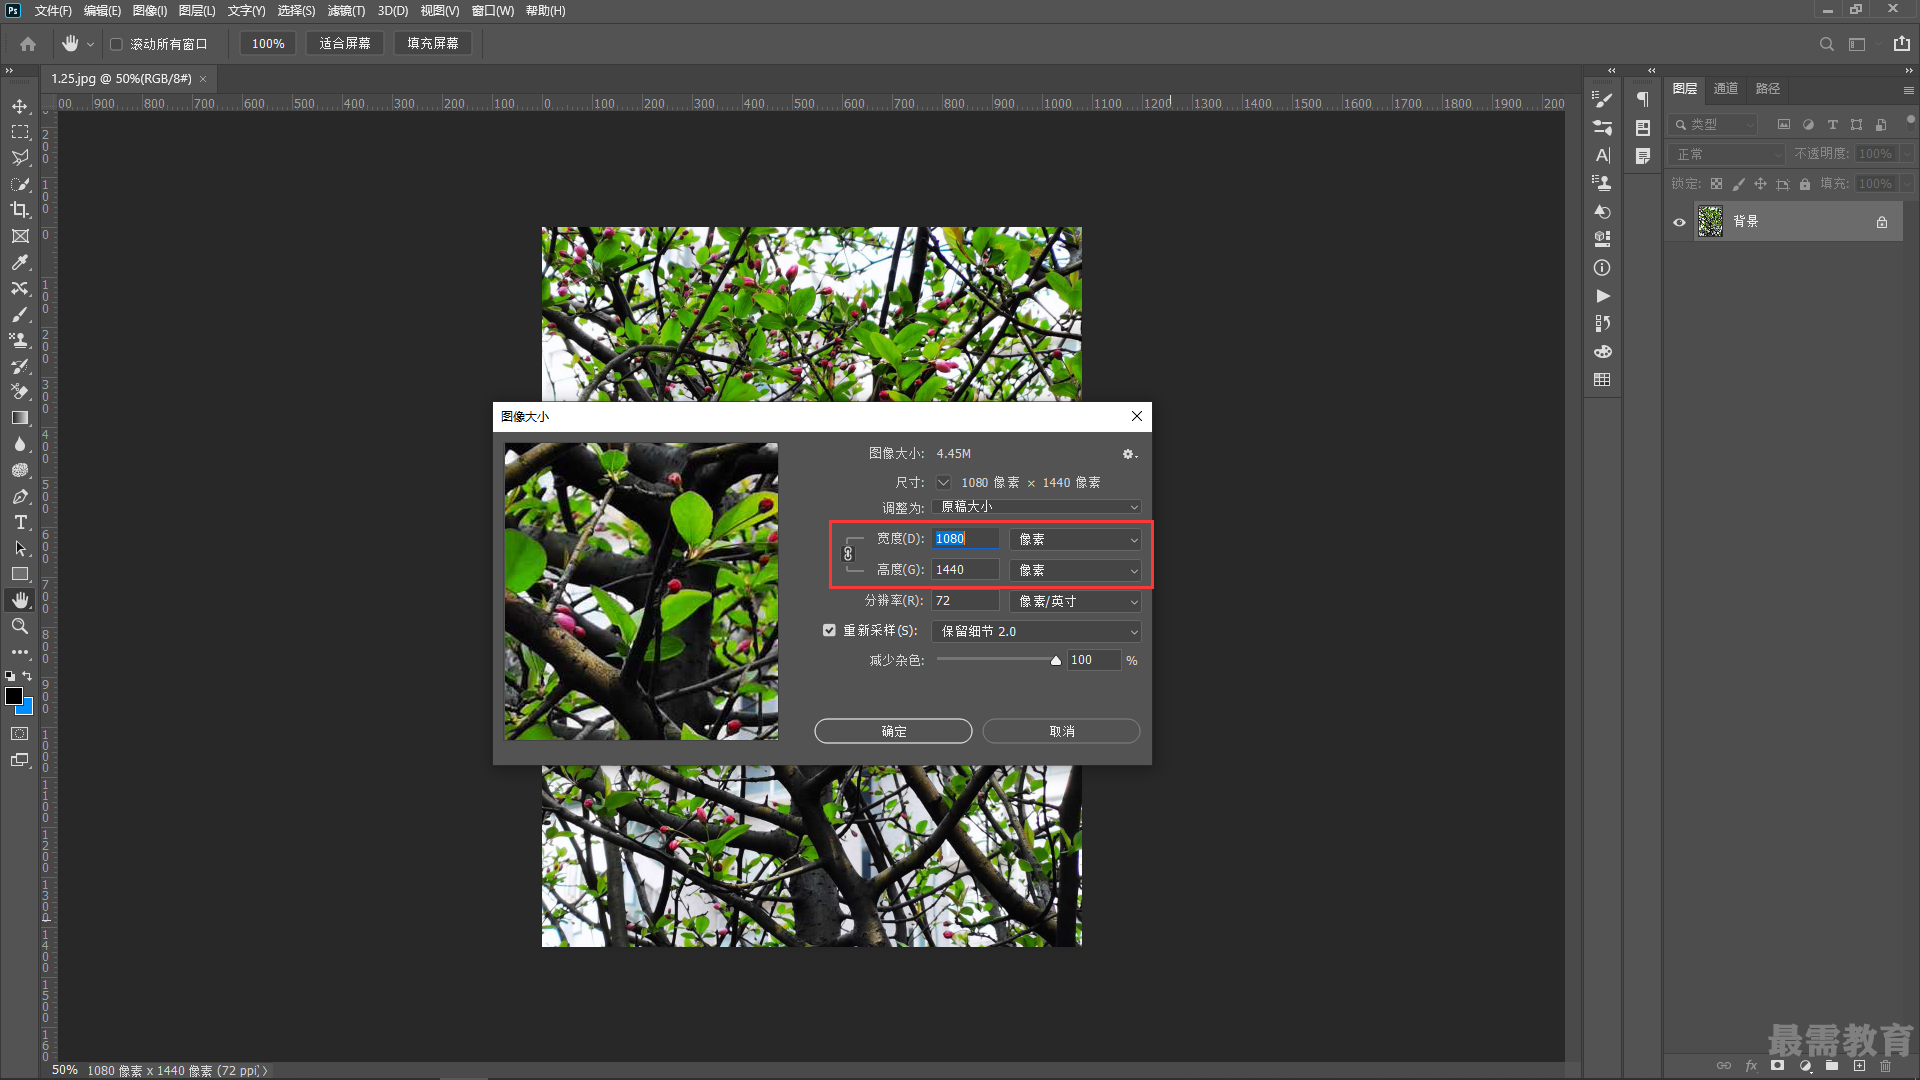The width and height of the screenshot is (1920, 1080).
Task: Click Background layer thumbnail
Action: click(x=1710, y=220)
